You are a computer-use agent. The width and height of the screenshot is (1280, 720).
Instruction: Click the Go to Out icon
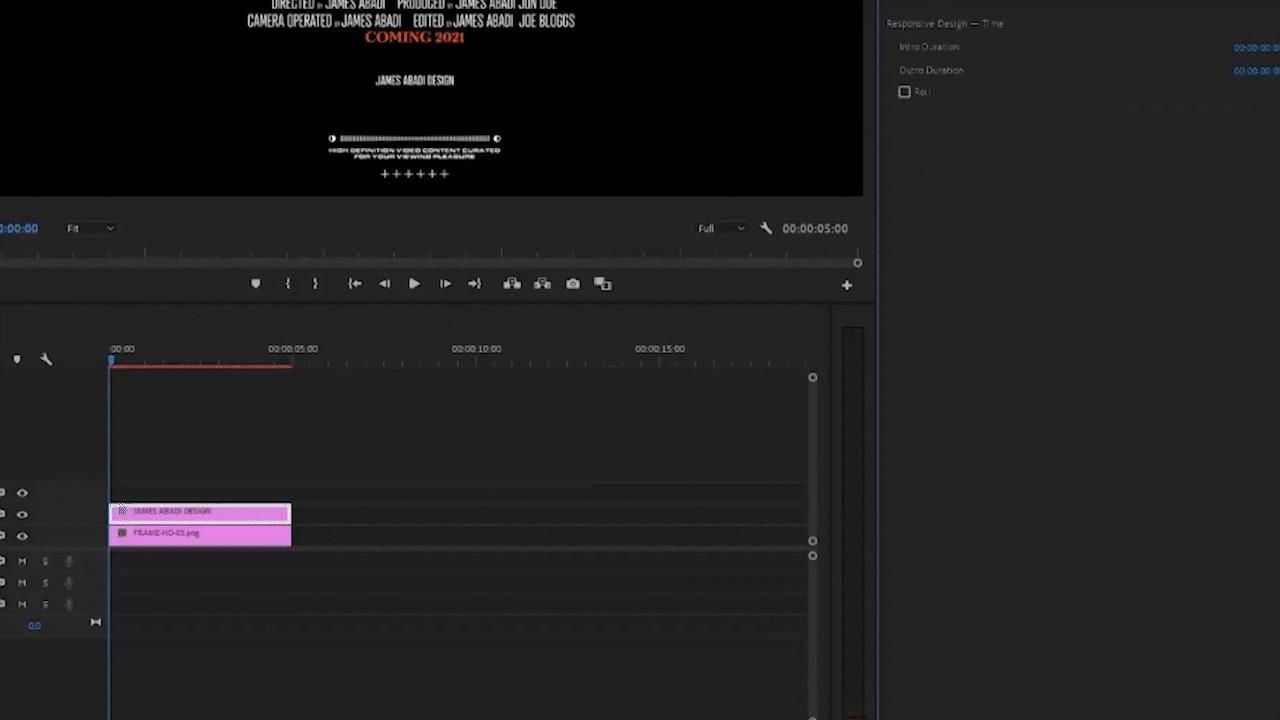(475, 284)
